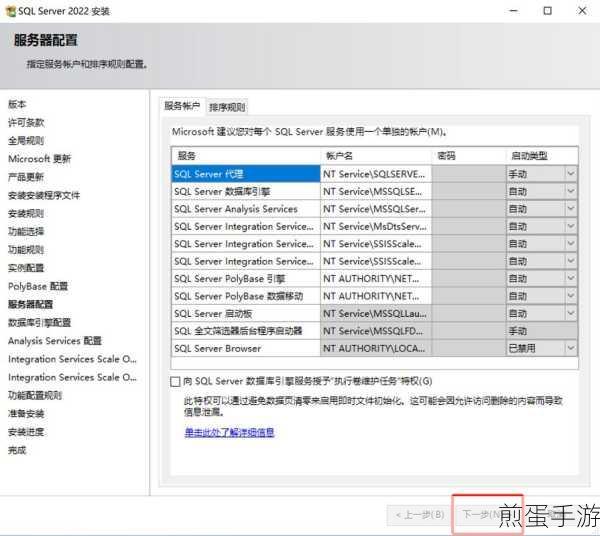This screenshot has width=600, height=536.
Task: Select 完成 step in the sidebar
Action: click(17, 450)
